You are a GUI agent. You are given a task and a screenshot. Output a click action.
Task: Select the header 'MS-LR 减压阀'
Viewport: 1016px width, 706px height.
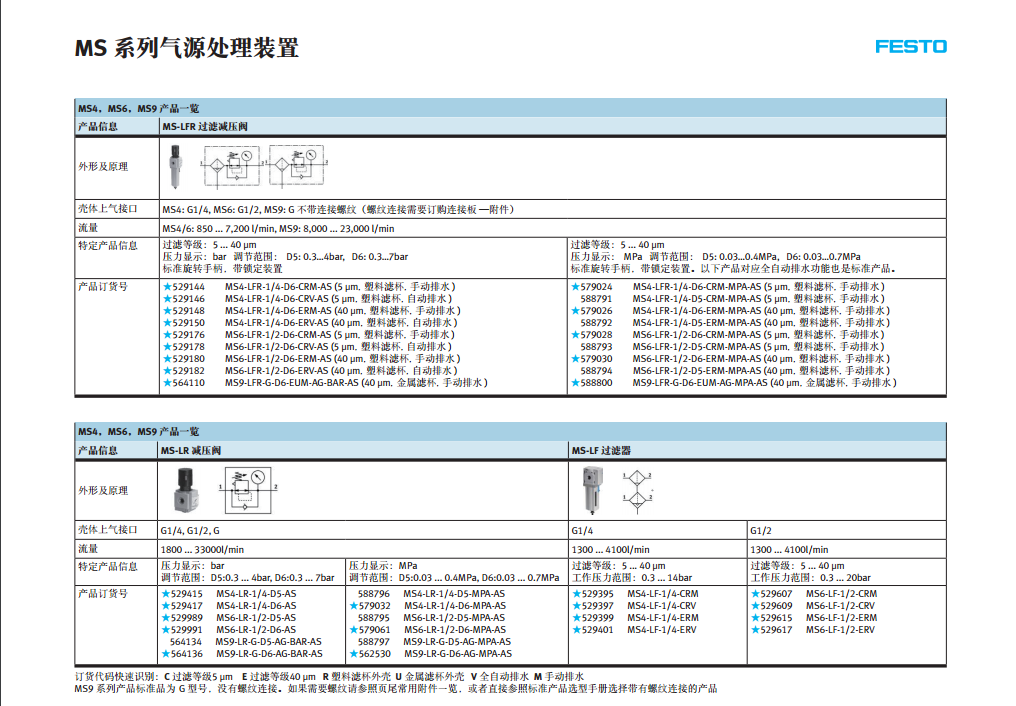tap(190, 451)
